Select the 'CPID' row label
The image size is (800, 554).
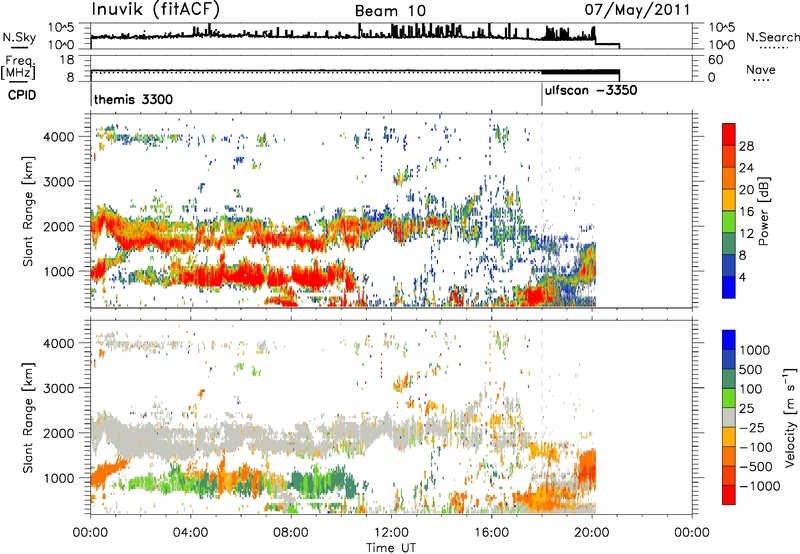[22, 95]
